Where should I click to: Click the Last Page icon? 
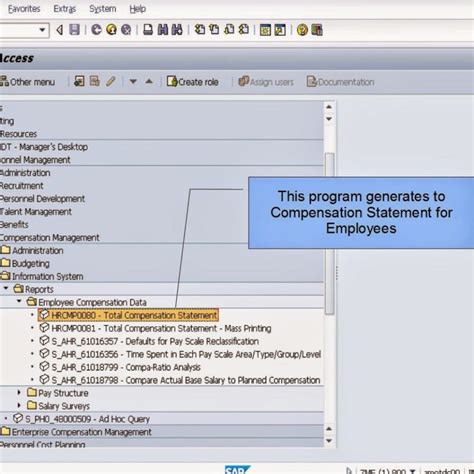coord(244,30)
